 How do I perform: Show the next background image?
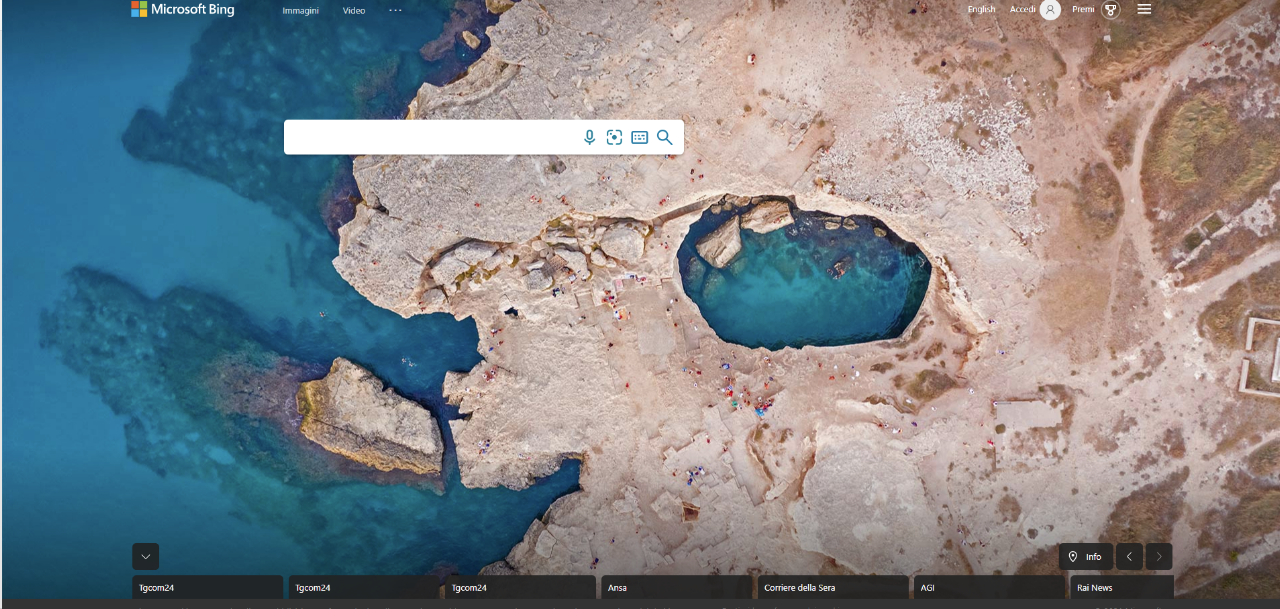(x=1159, y=556)
